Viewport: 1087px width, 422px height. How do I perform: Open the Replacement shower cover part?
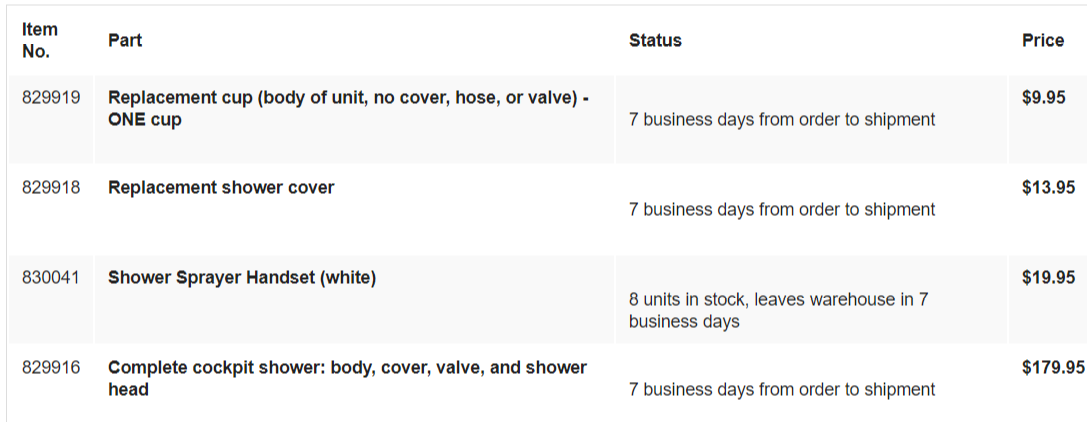(x=221, y=188)
